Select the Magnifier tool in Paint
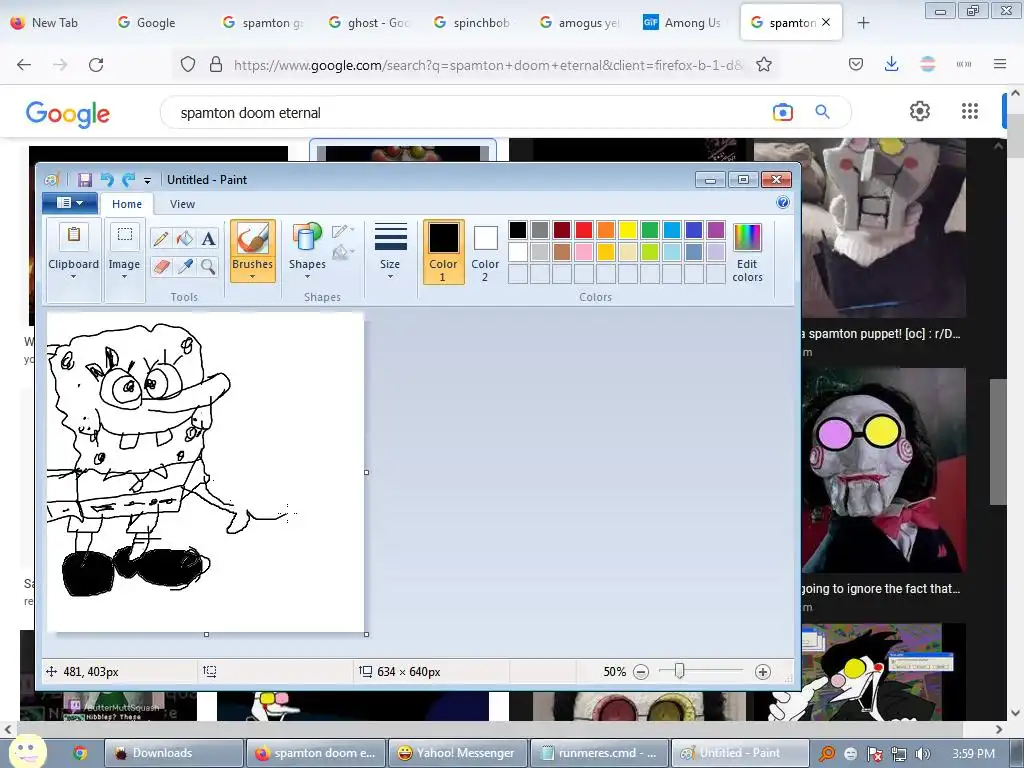This screenshot has width=1024, height=768. point(208,266)
